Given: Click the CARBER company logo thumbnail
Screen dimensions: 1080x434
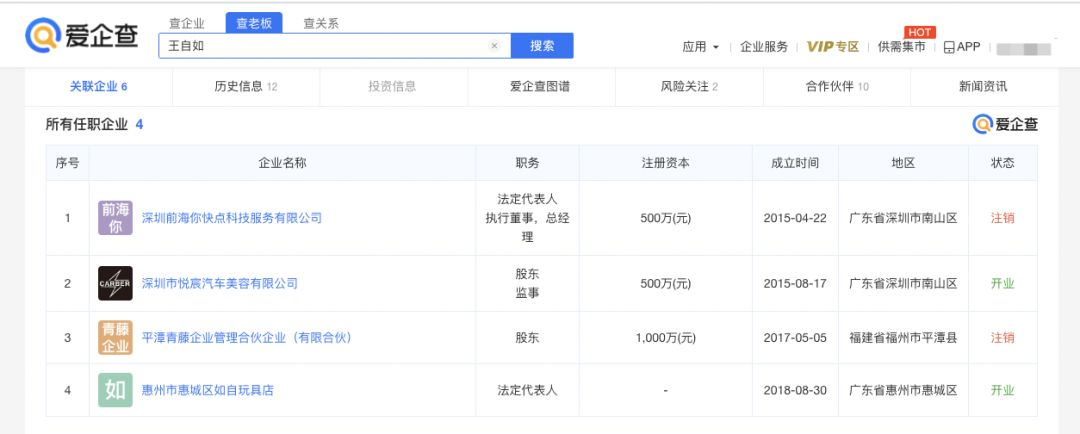Looking at the screenshot, I should tap(115, 283).
